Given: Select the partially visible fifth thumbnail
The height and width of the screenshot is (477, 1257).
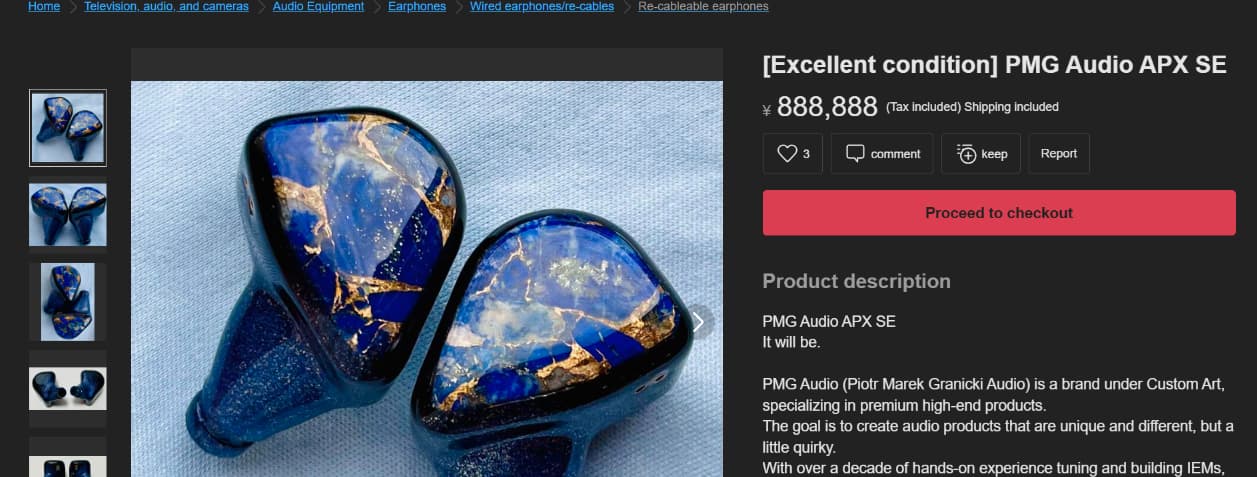Looking at the screenshot, I should (68, 457).
